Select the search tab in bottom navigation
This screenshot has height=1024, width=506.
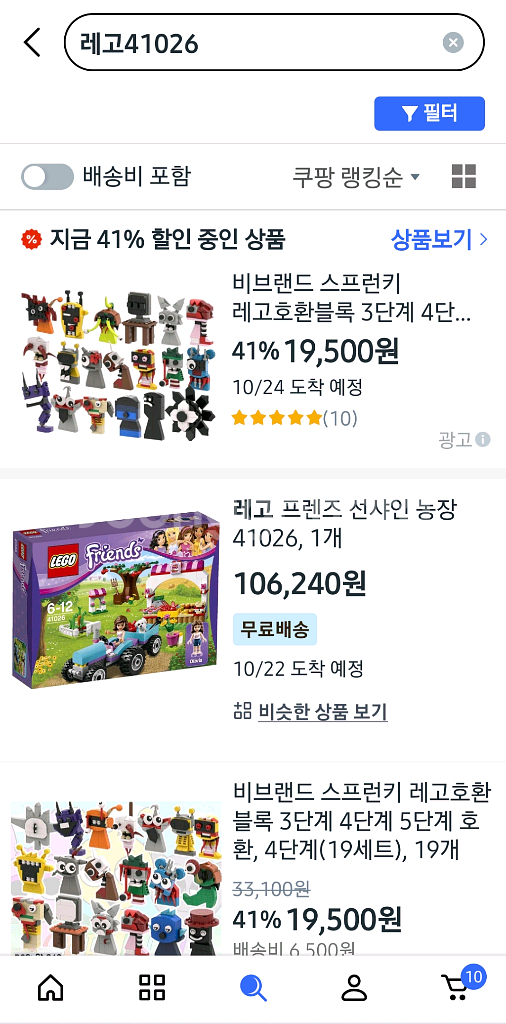click(x=253, y=987)
